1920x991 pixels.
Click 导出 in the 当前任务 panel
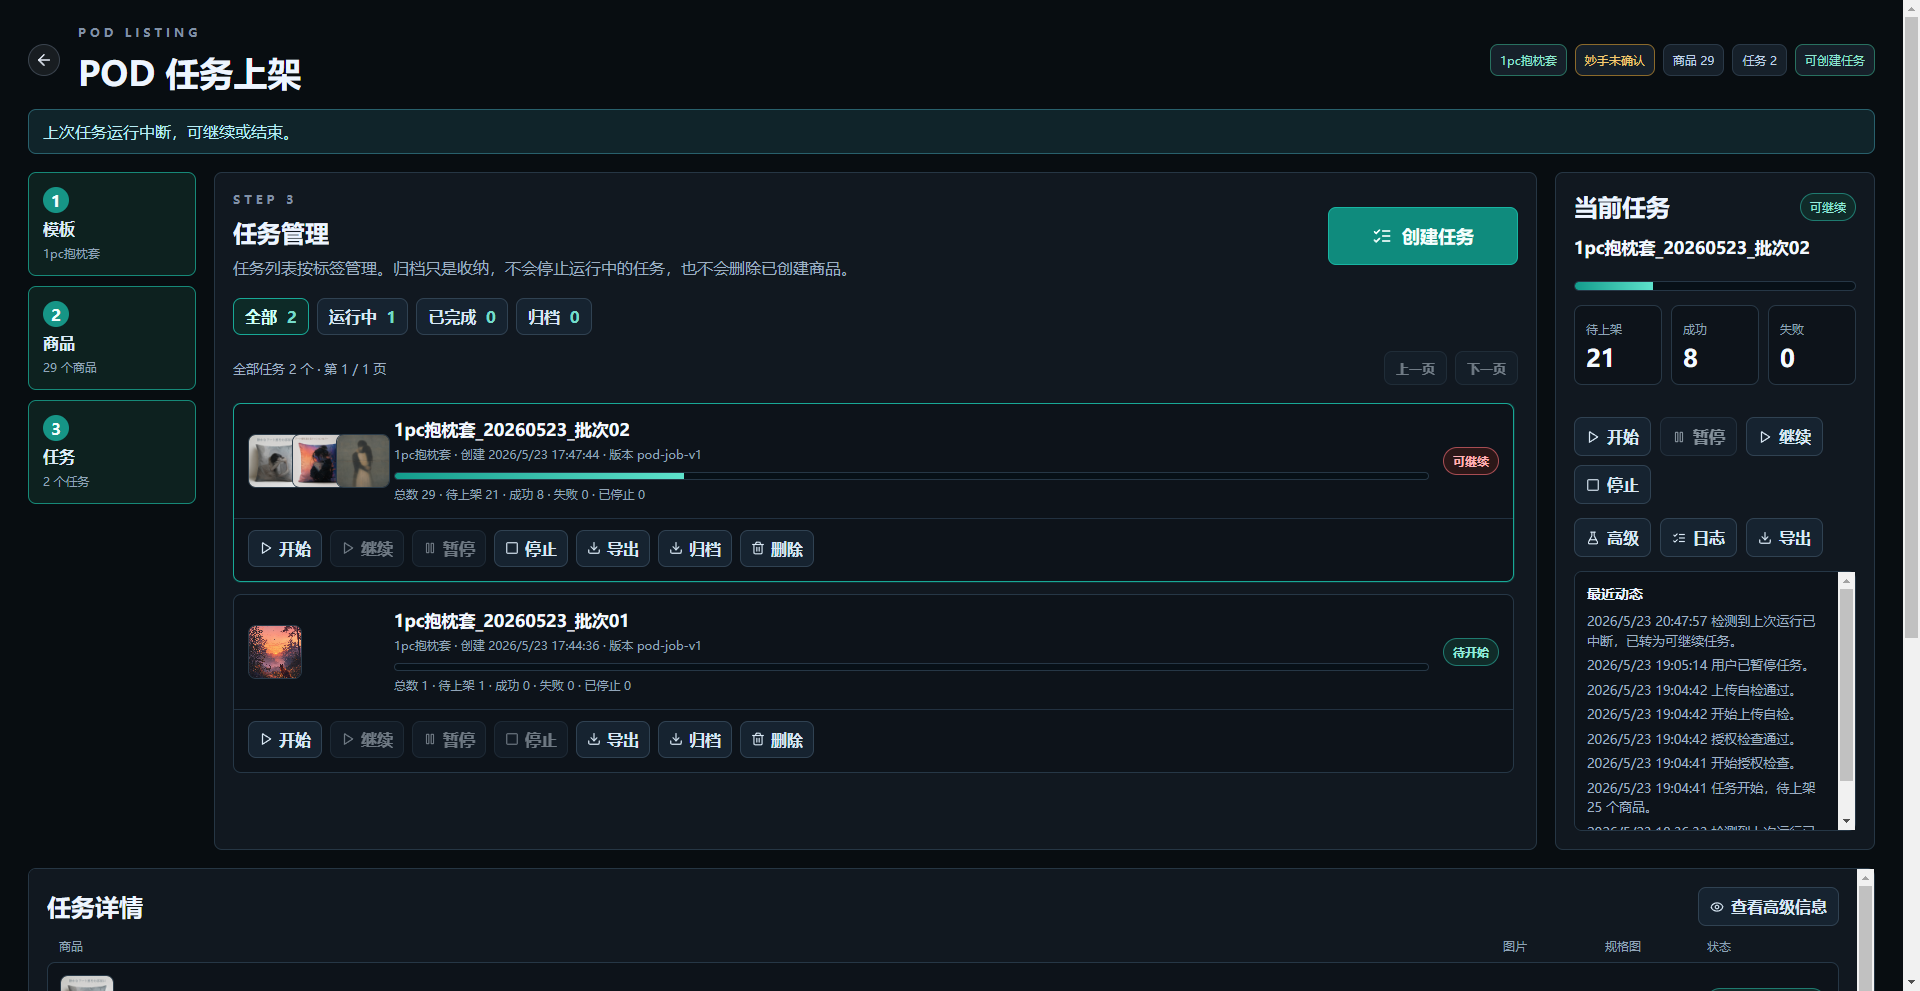pos(1785,538)
